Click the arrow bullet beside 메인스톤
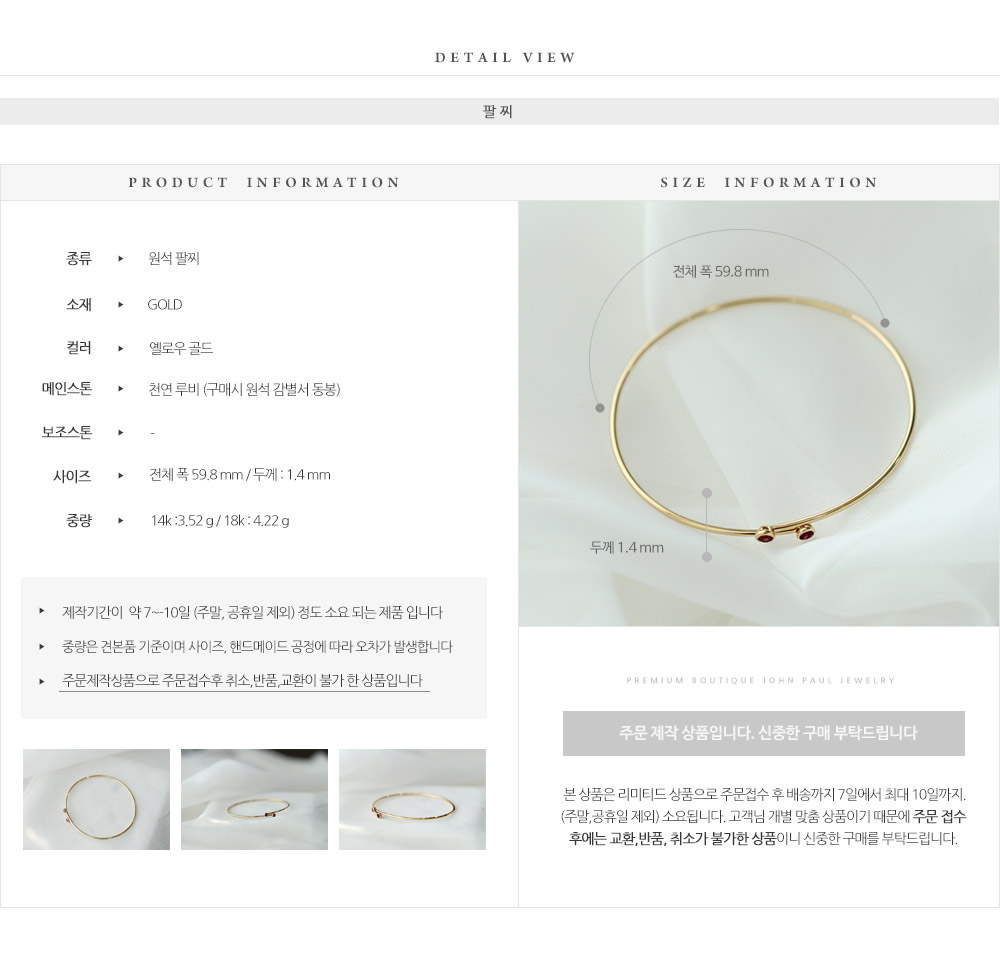 [121, 388]
